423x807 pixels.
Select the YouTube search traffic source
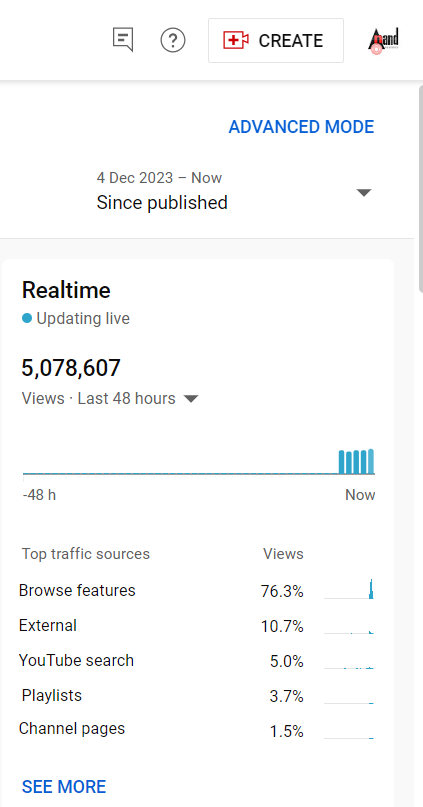pos(76,660)
